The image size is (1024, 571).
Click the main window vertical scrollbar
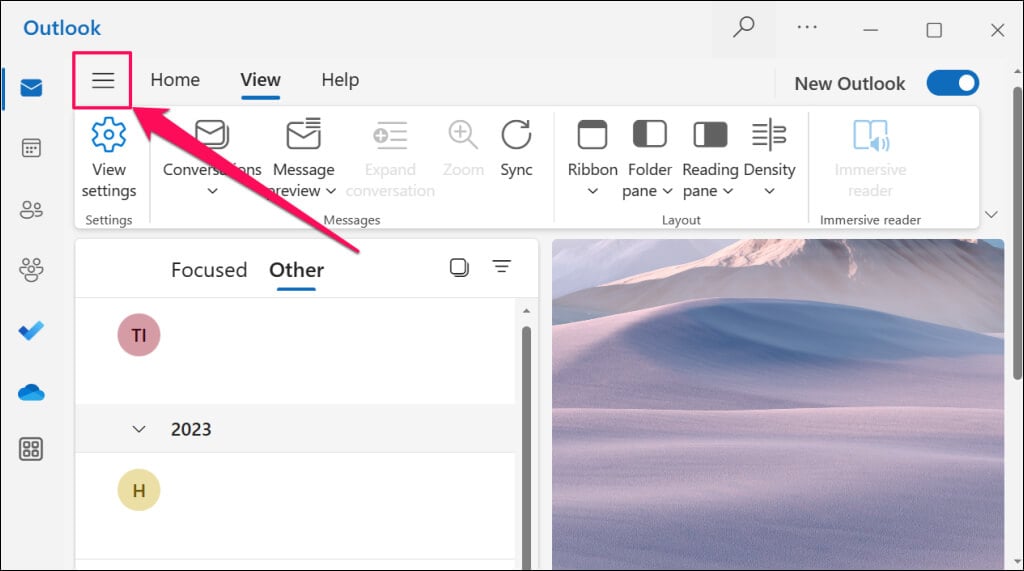coord(1017,232)
